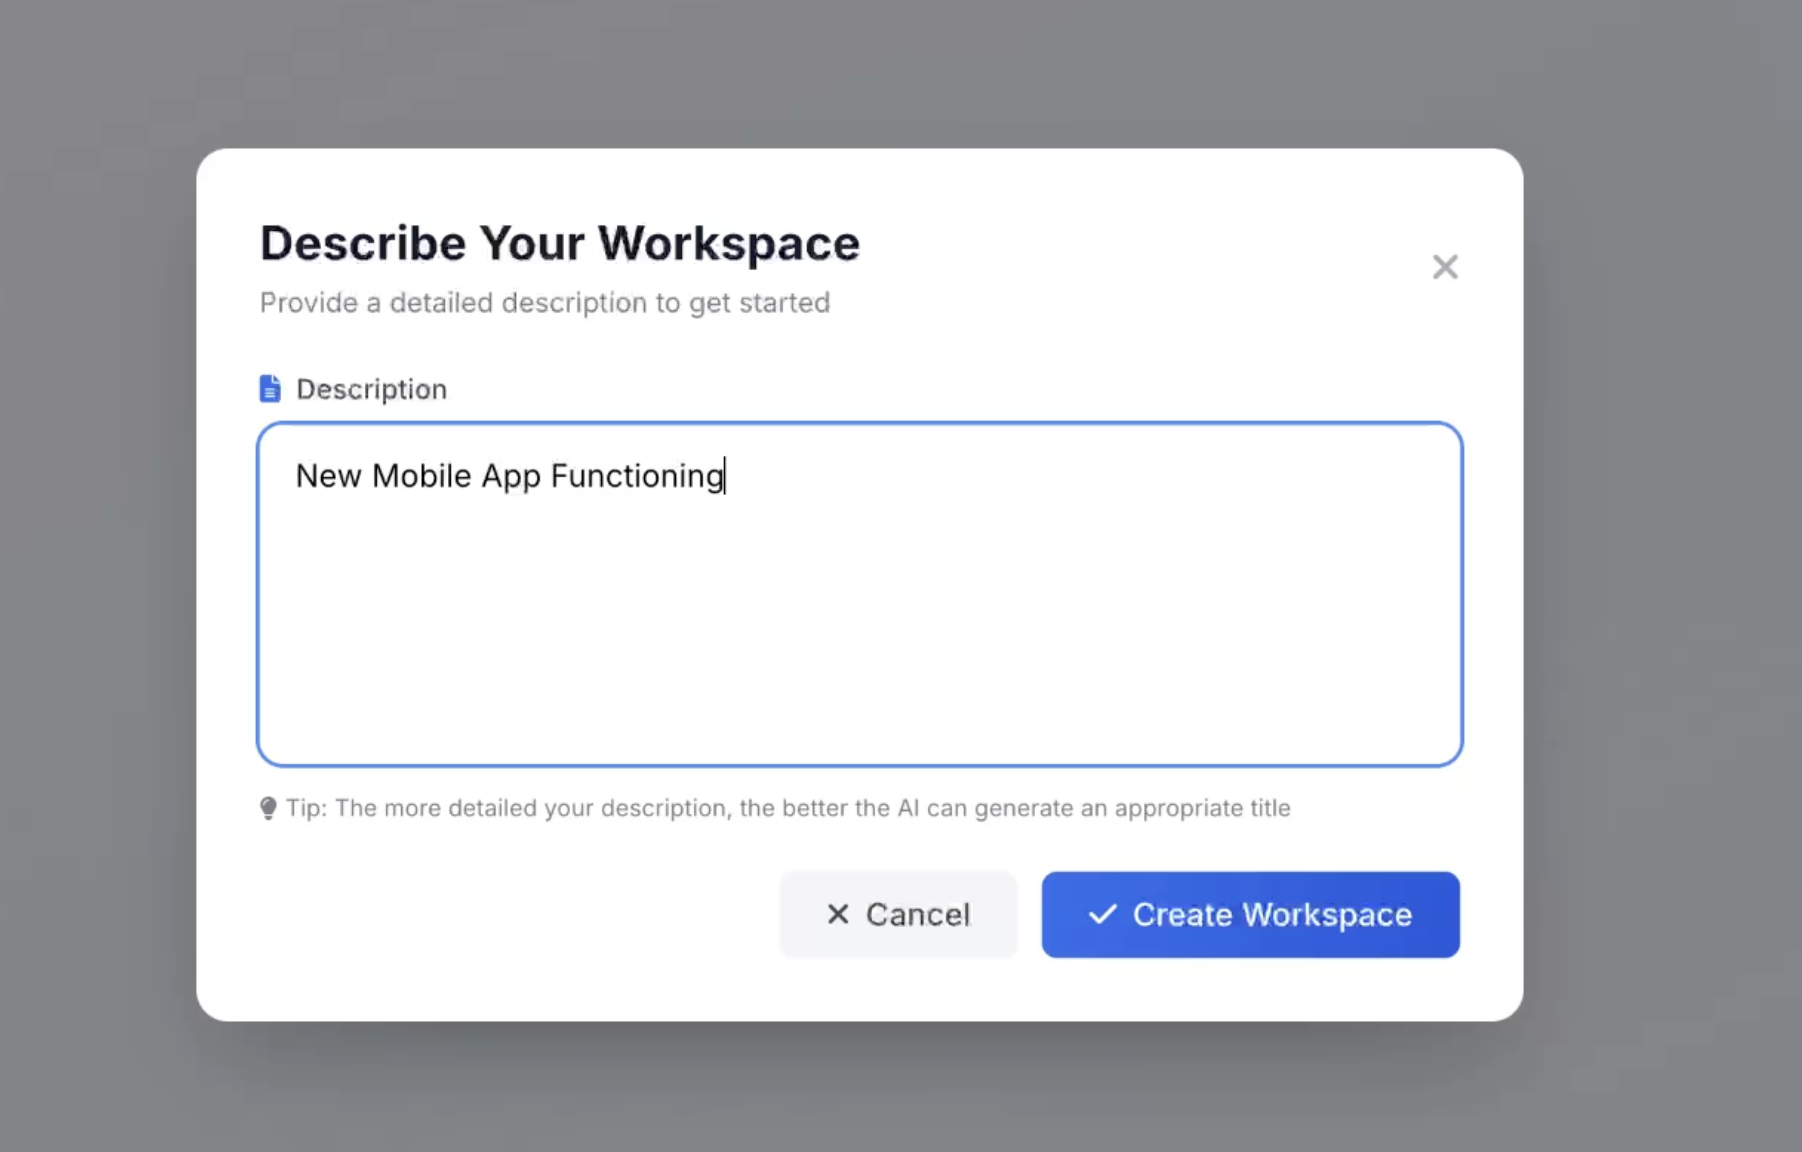1802x1152 pixels.
Task: Click the lightbulb tip icon
Action: coord(268,808)
